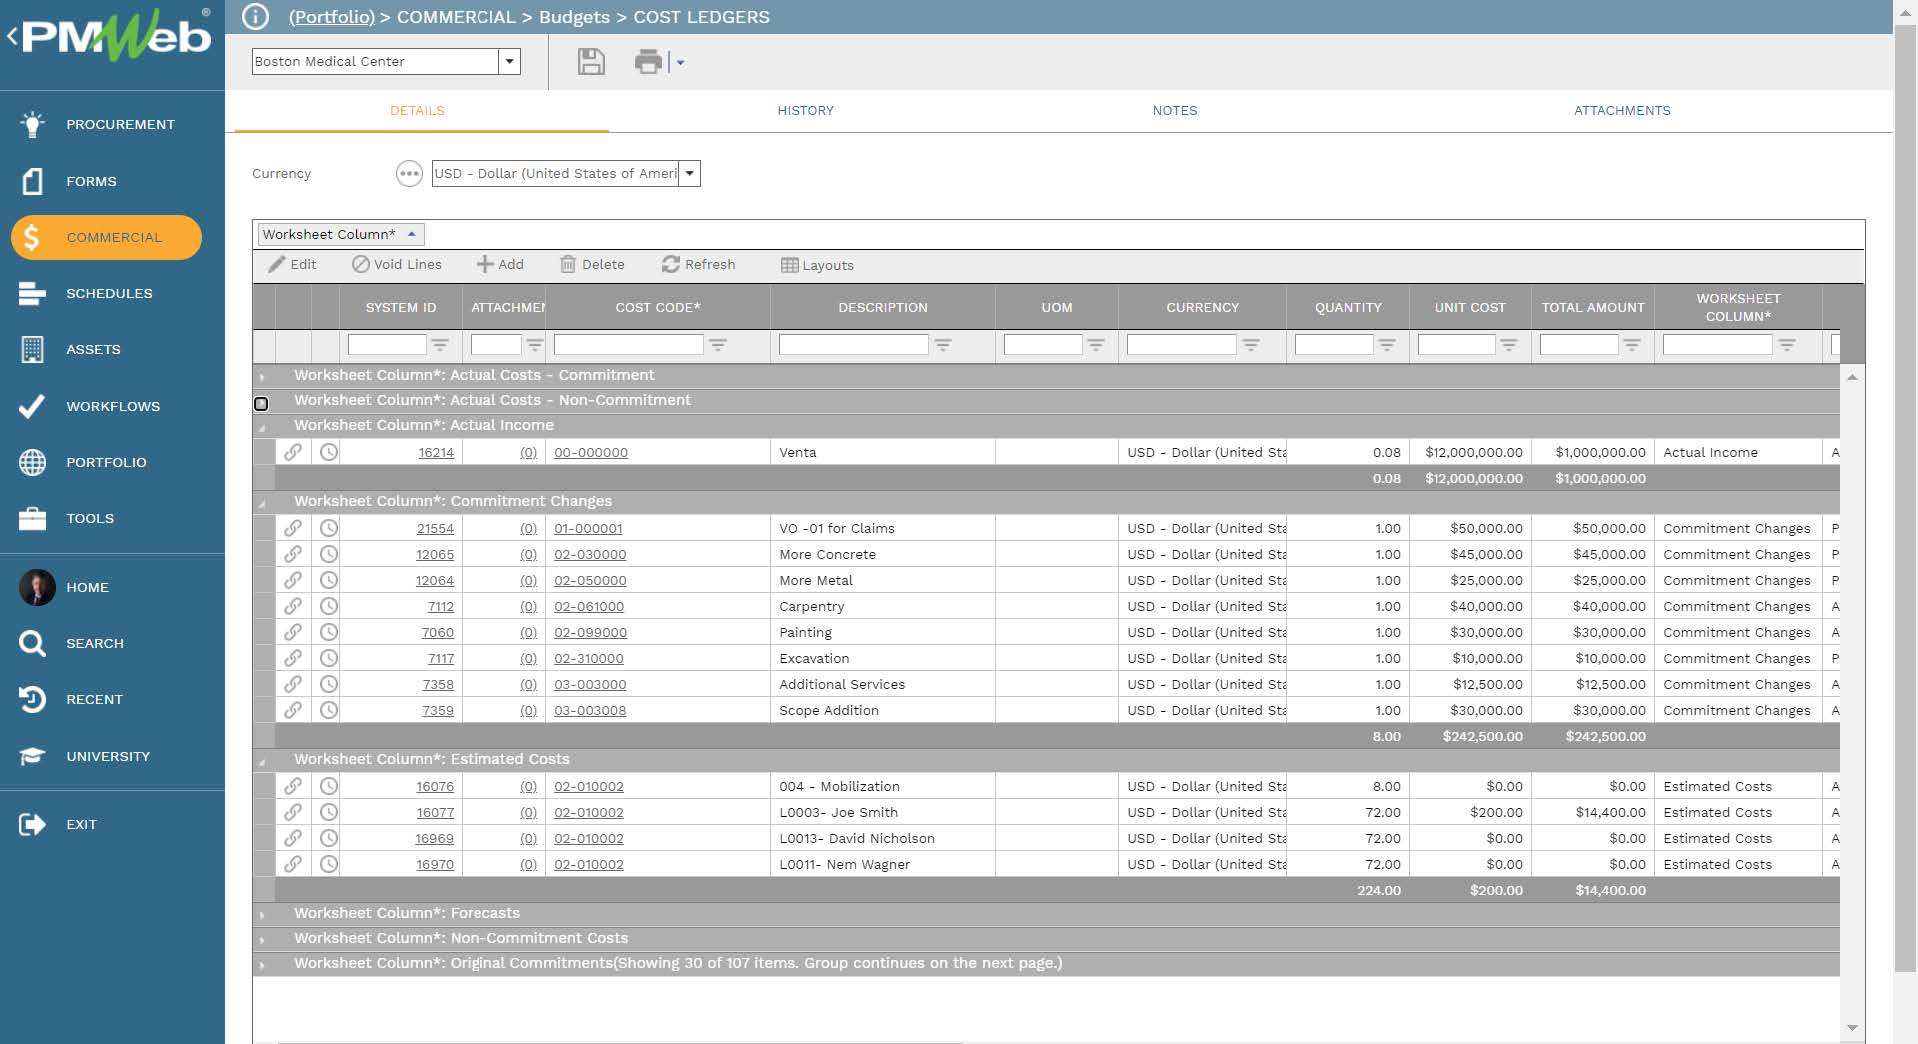Click the Save icon in the toolbar
The height and width of the screenshot is (1044, 1918).
click(x=591, y=62)
